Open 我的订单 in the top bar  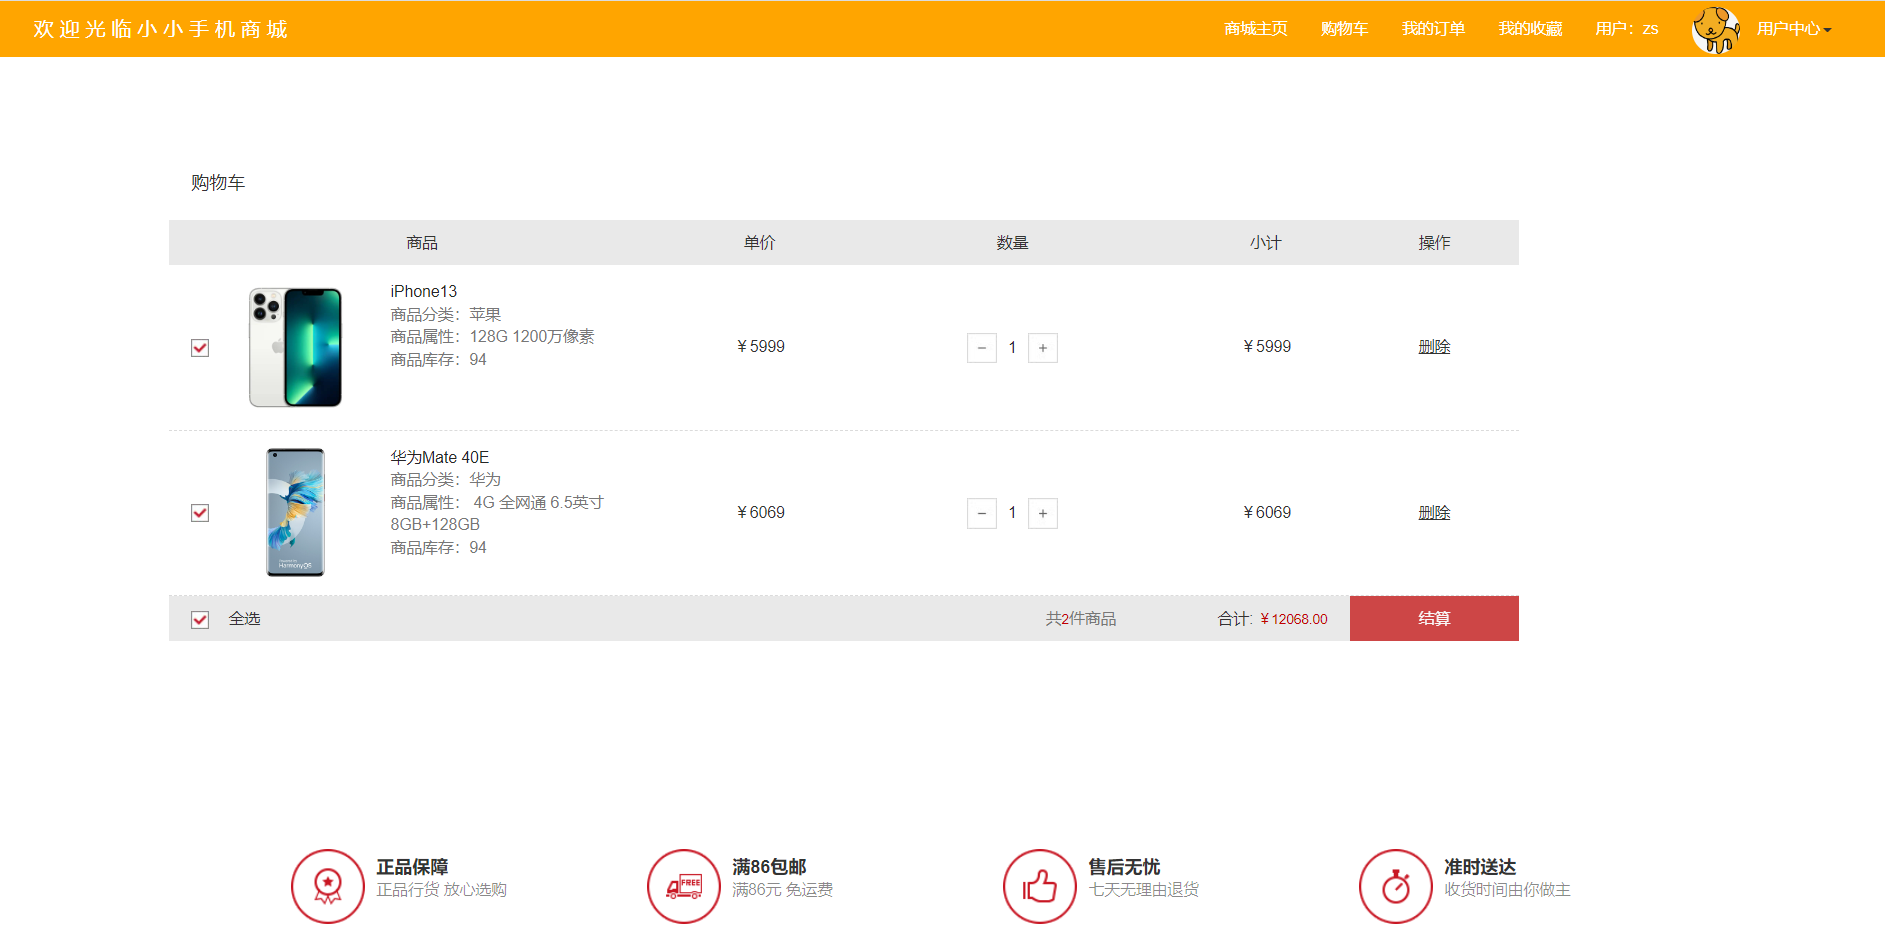(x=1433, y=29)
